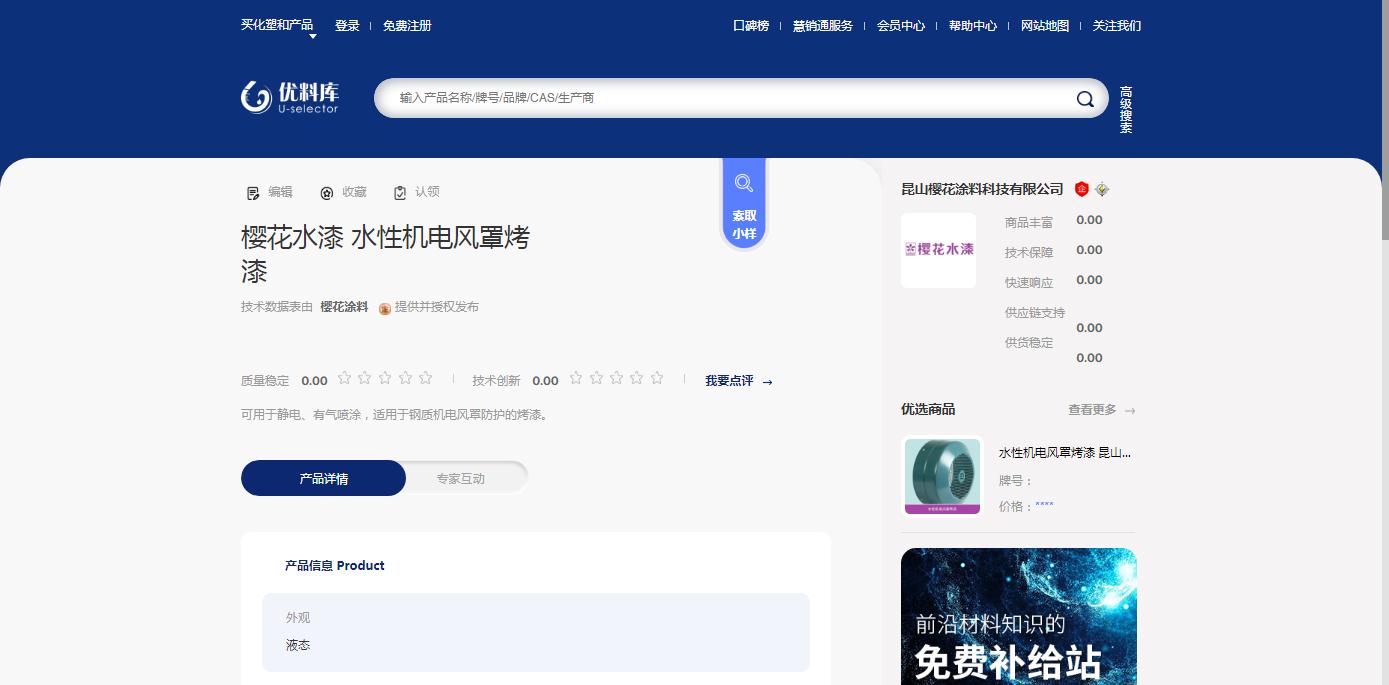This screenshot has width=1389, height=685.
Task: Click the small authorization icon before 提供并授权发布
Action: point(385,308)
